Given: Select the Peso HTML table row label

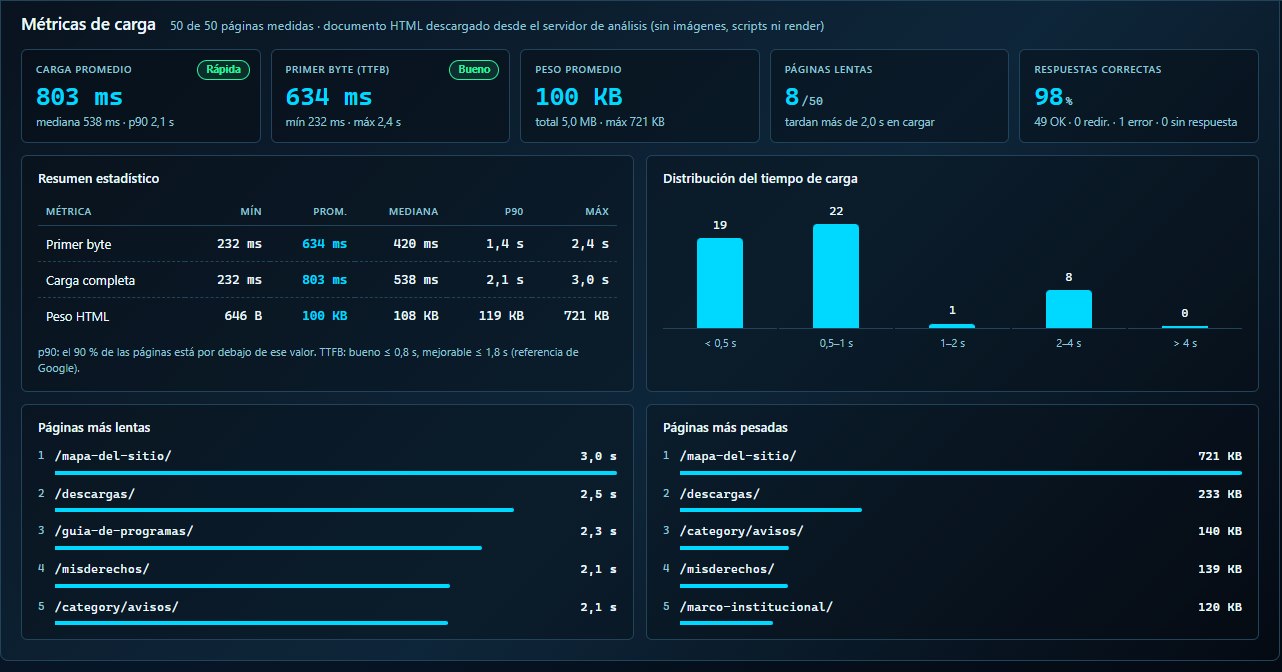Looking at the screenshot, I should 77,316.
